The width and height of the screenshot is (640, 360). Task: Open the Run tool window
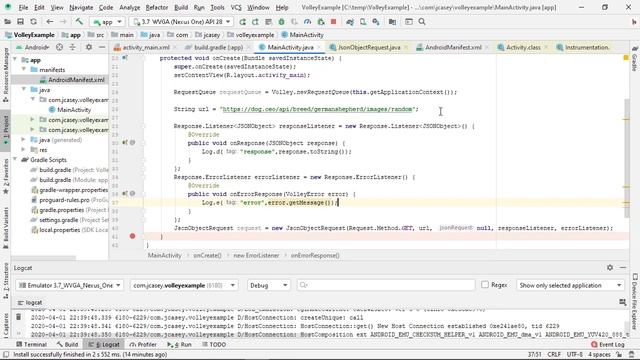[x=180, y=344]
